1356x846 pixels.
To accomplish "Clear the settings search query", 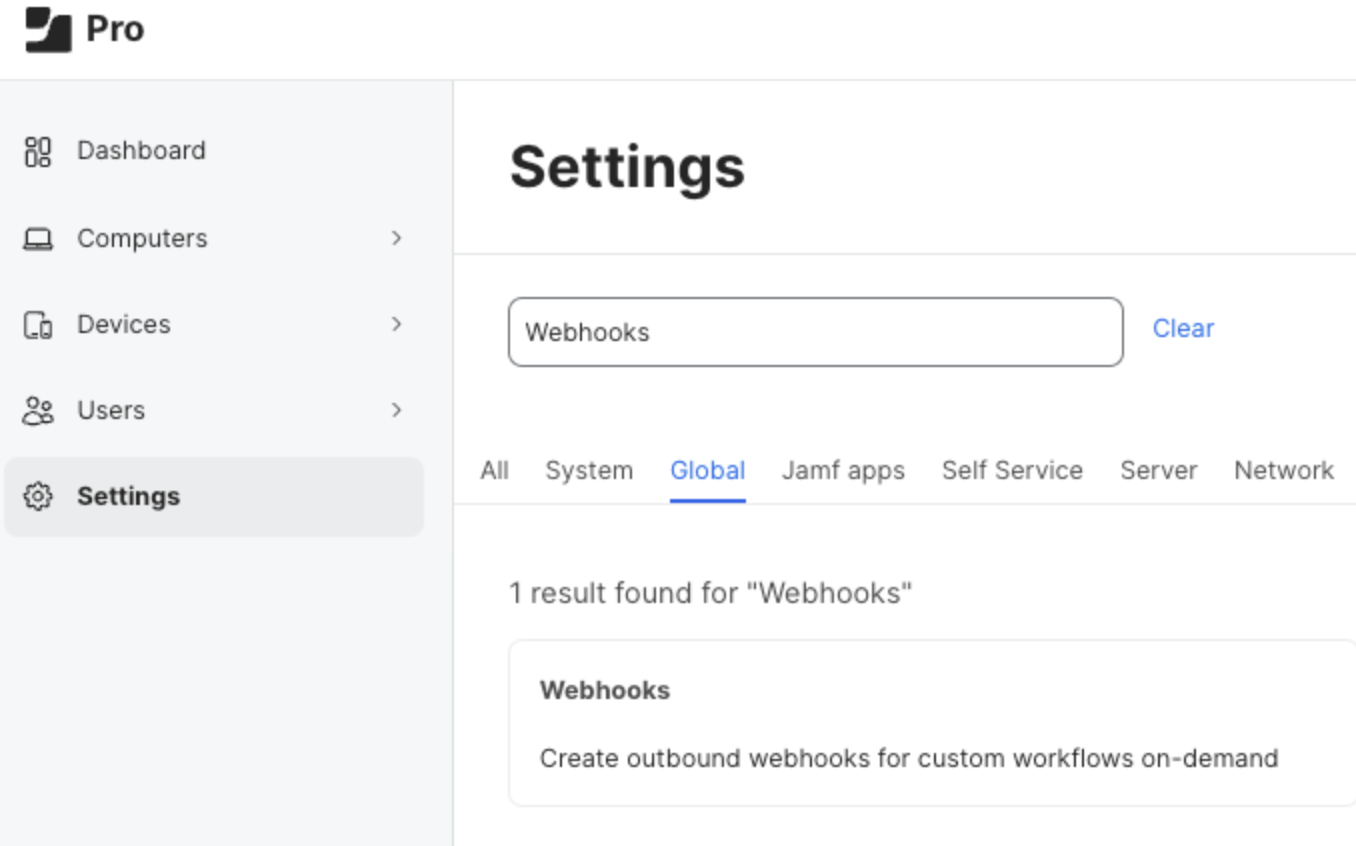I will (1183, 329).
